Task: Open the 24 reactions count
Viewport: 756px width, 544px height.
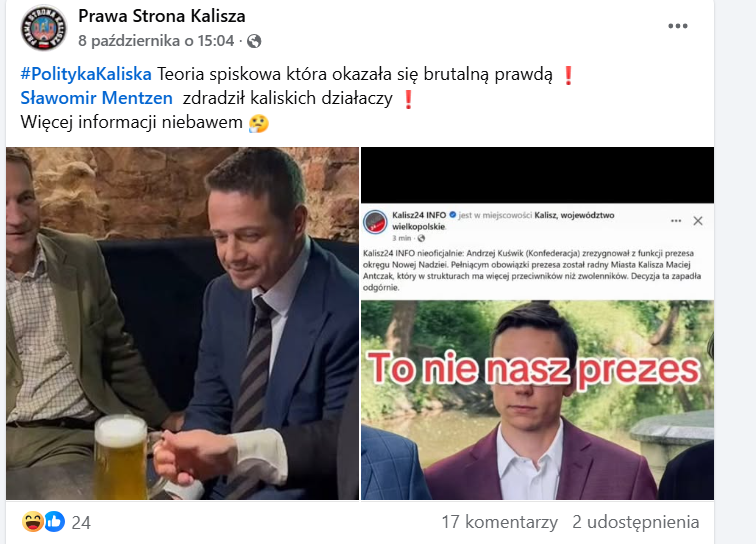Action: 81,523
